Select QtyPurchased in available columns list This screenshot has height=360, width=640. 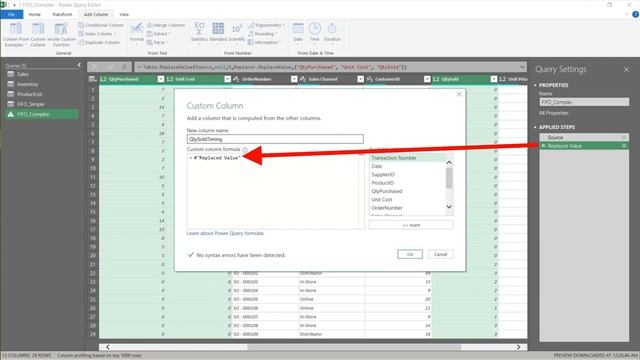point(387,191)
